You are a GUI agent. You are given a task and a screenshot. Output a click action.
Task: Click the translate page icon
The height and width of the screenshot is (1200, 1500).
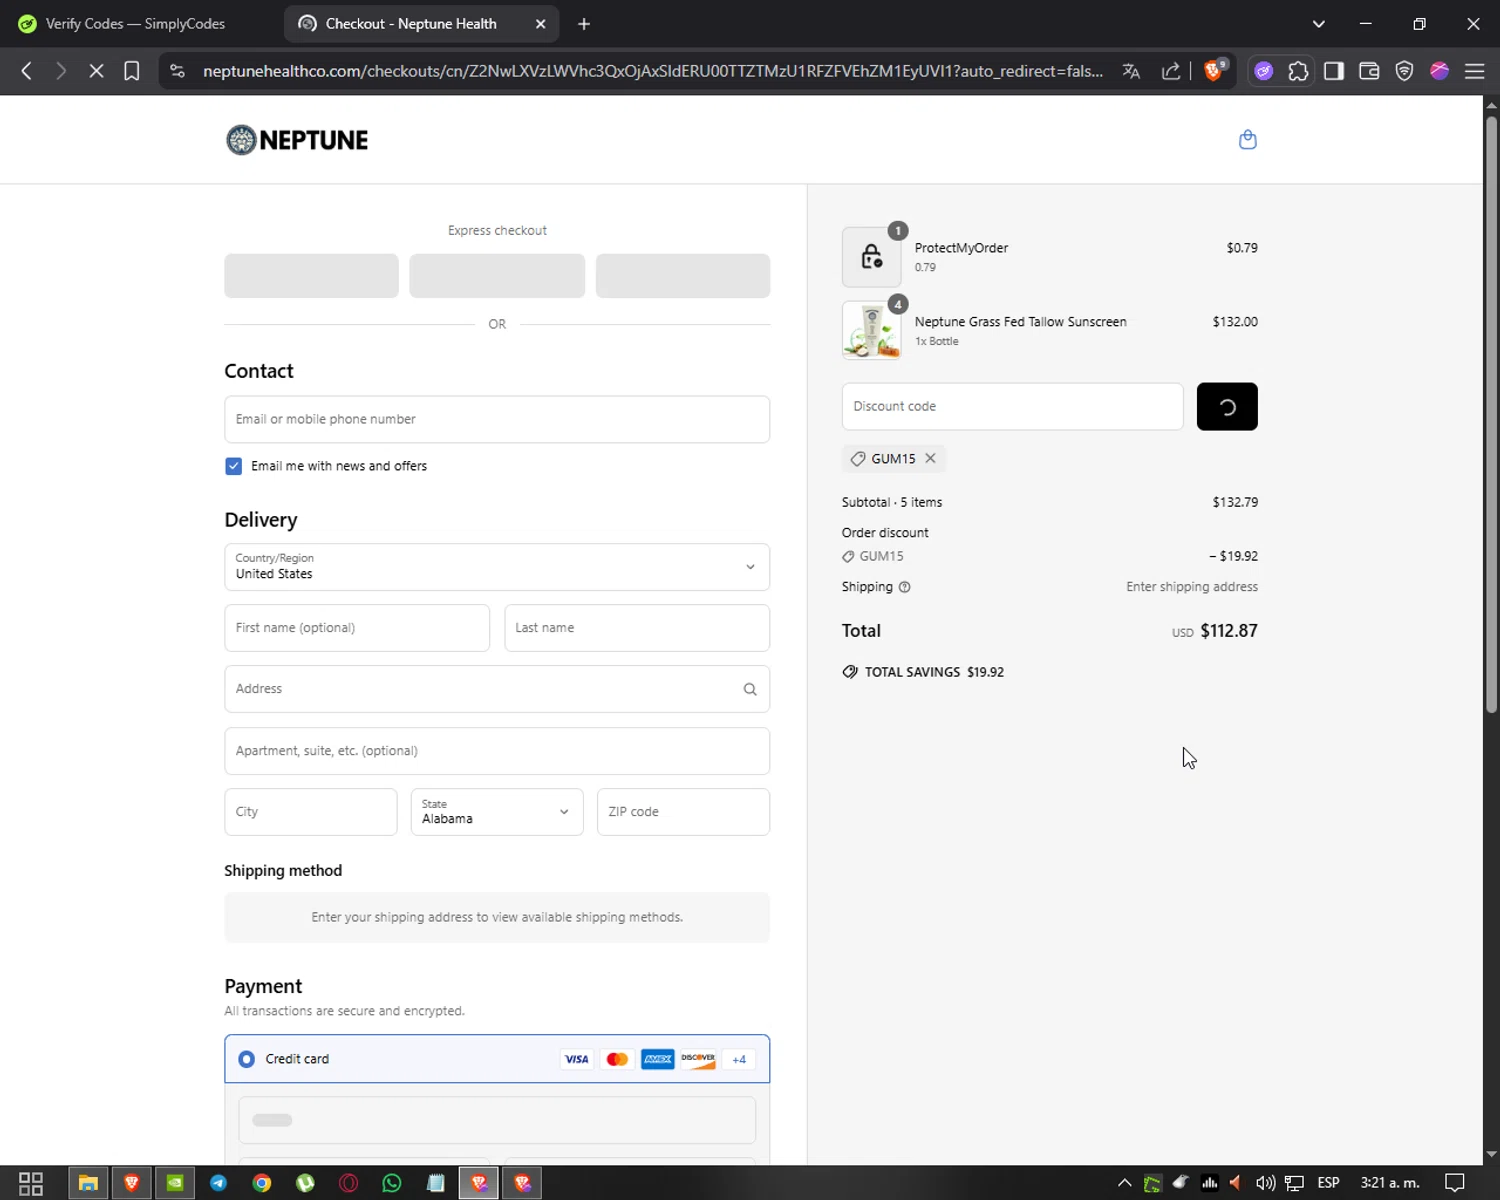(x=1131, y=71)
